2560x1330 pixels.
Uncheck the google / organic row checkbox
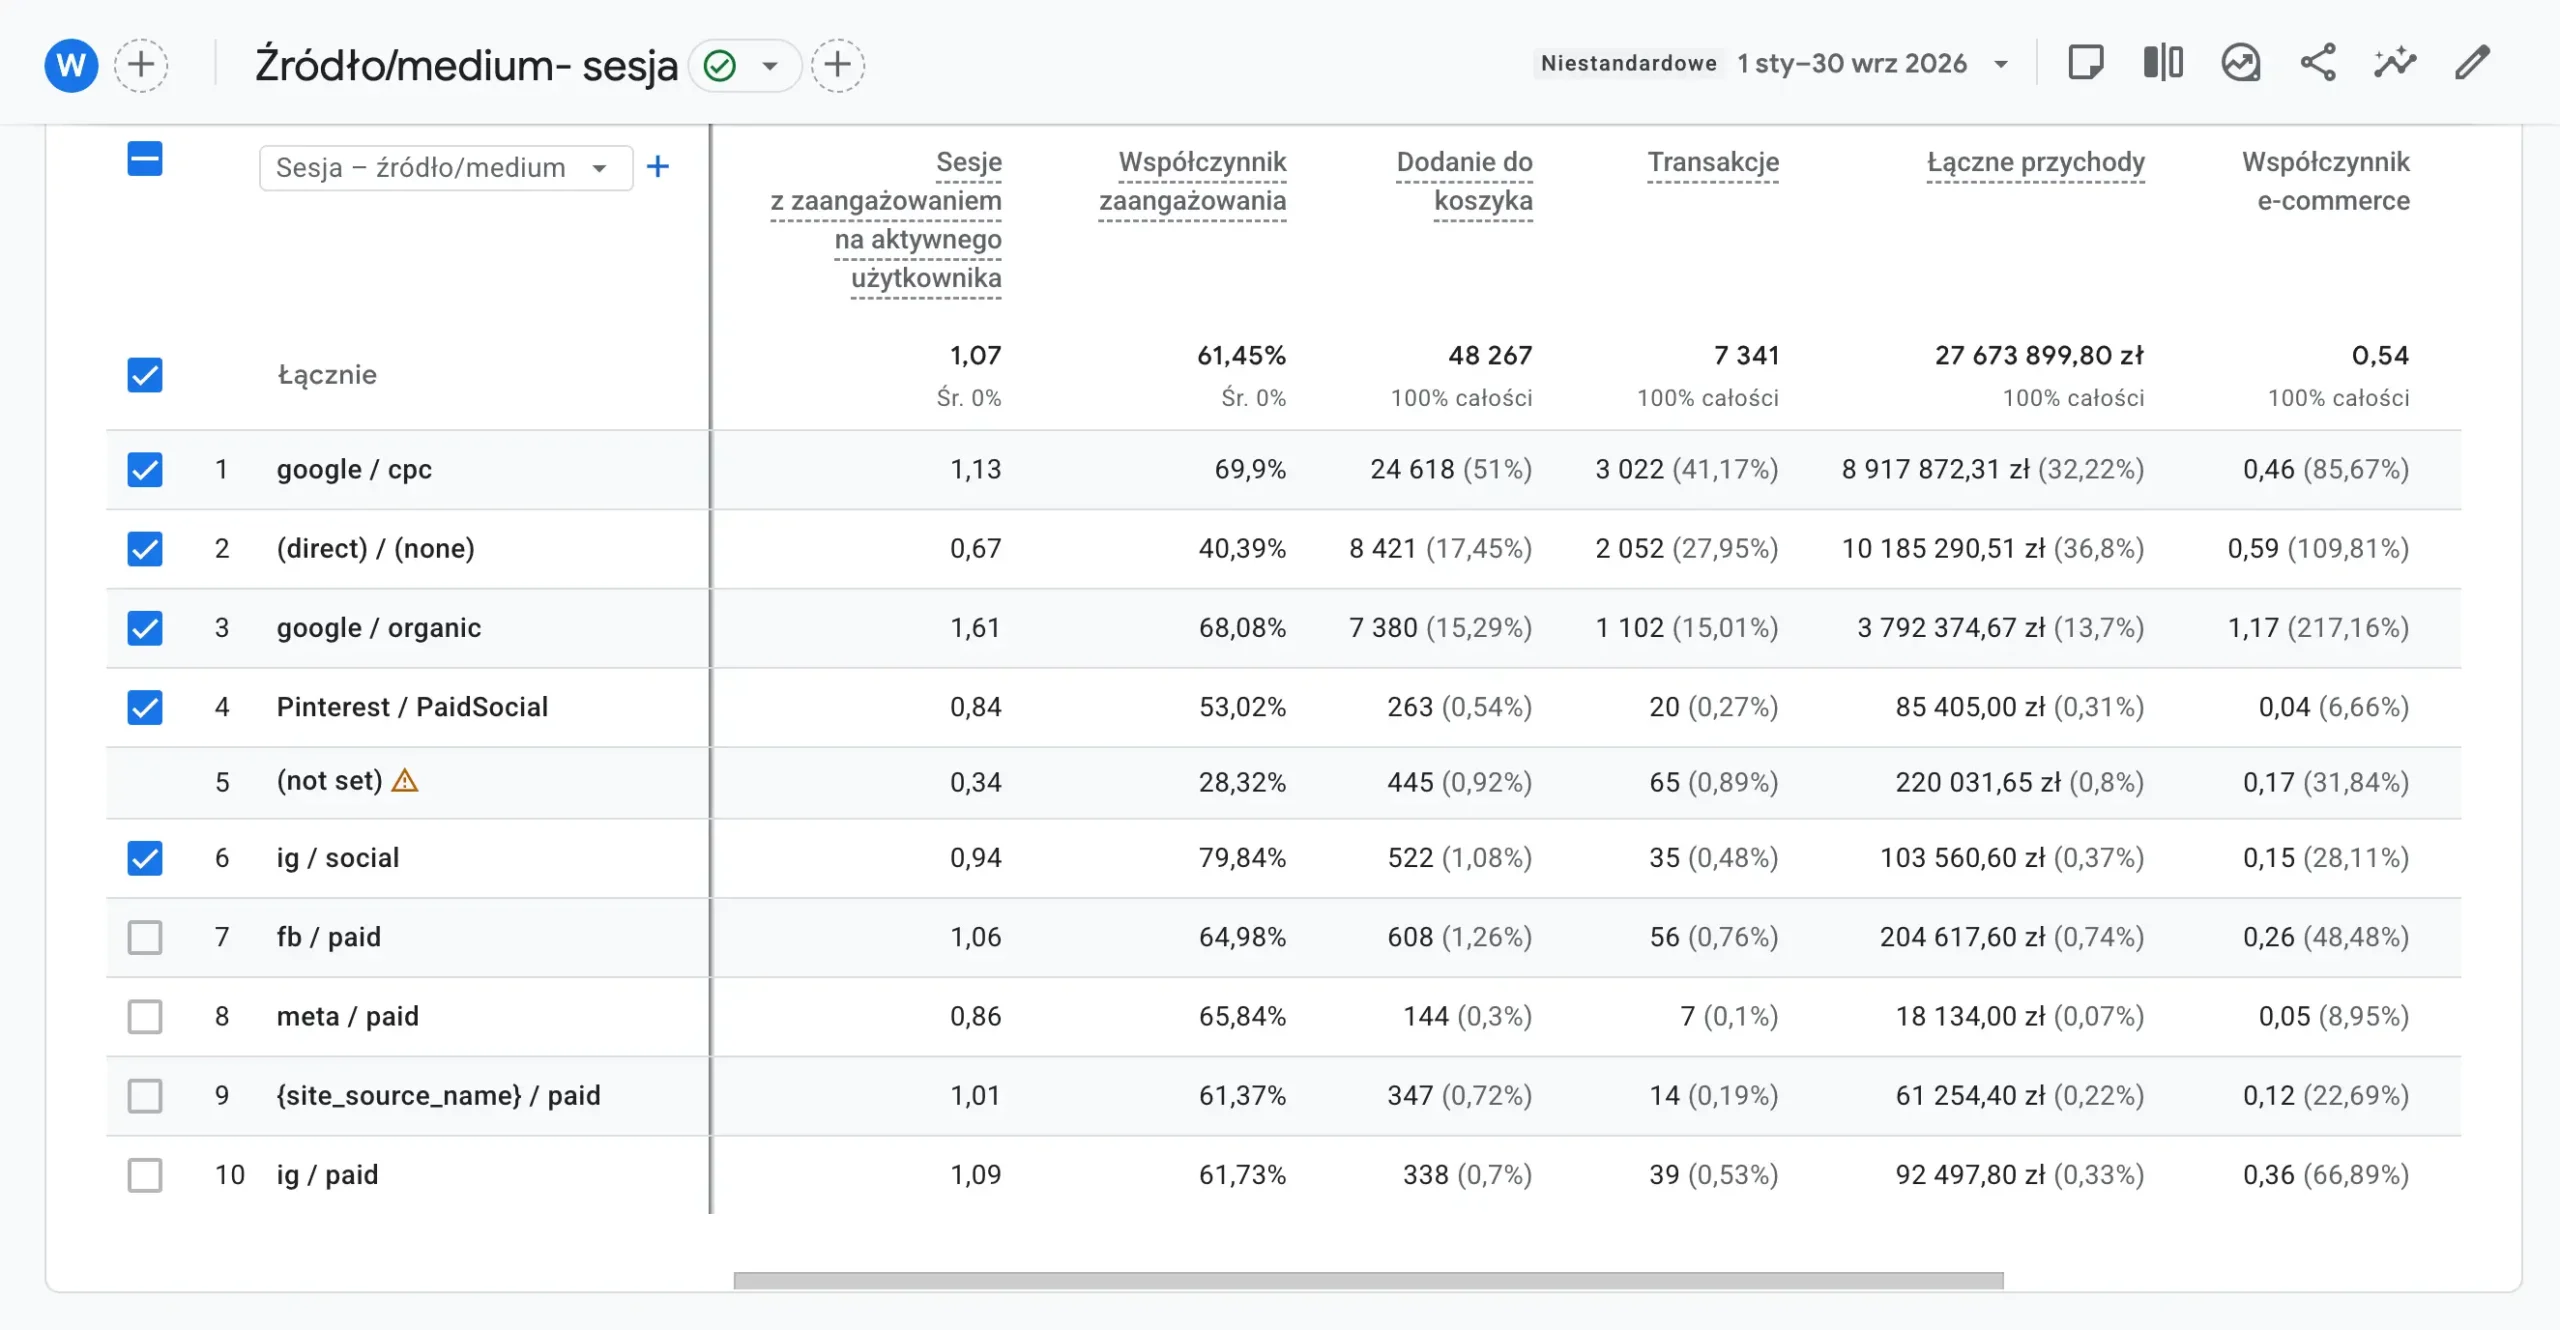pyautogui.click(x=145, y=628)
